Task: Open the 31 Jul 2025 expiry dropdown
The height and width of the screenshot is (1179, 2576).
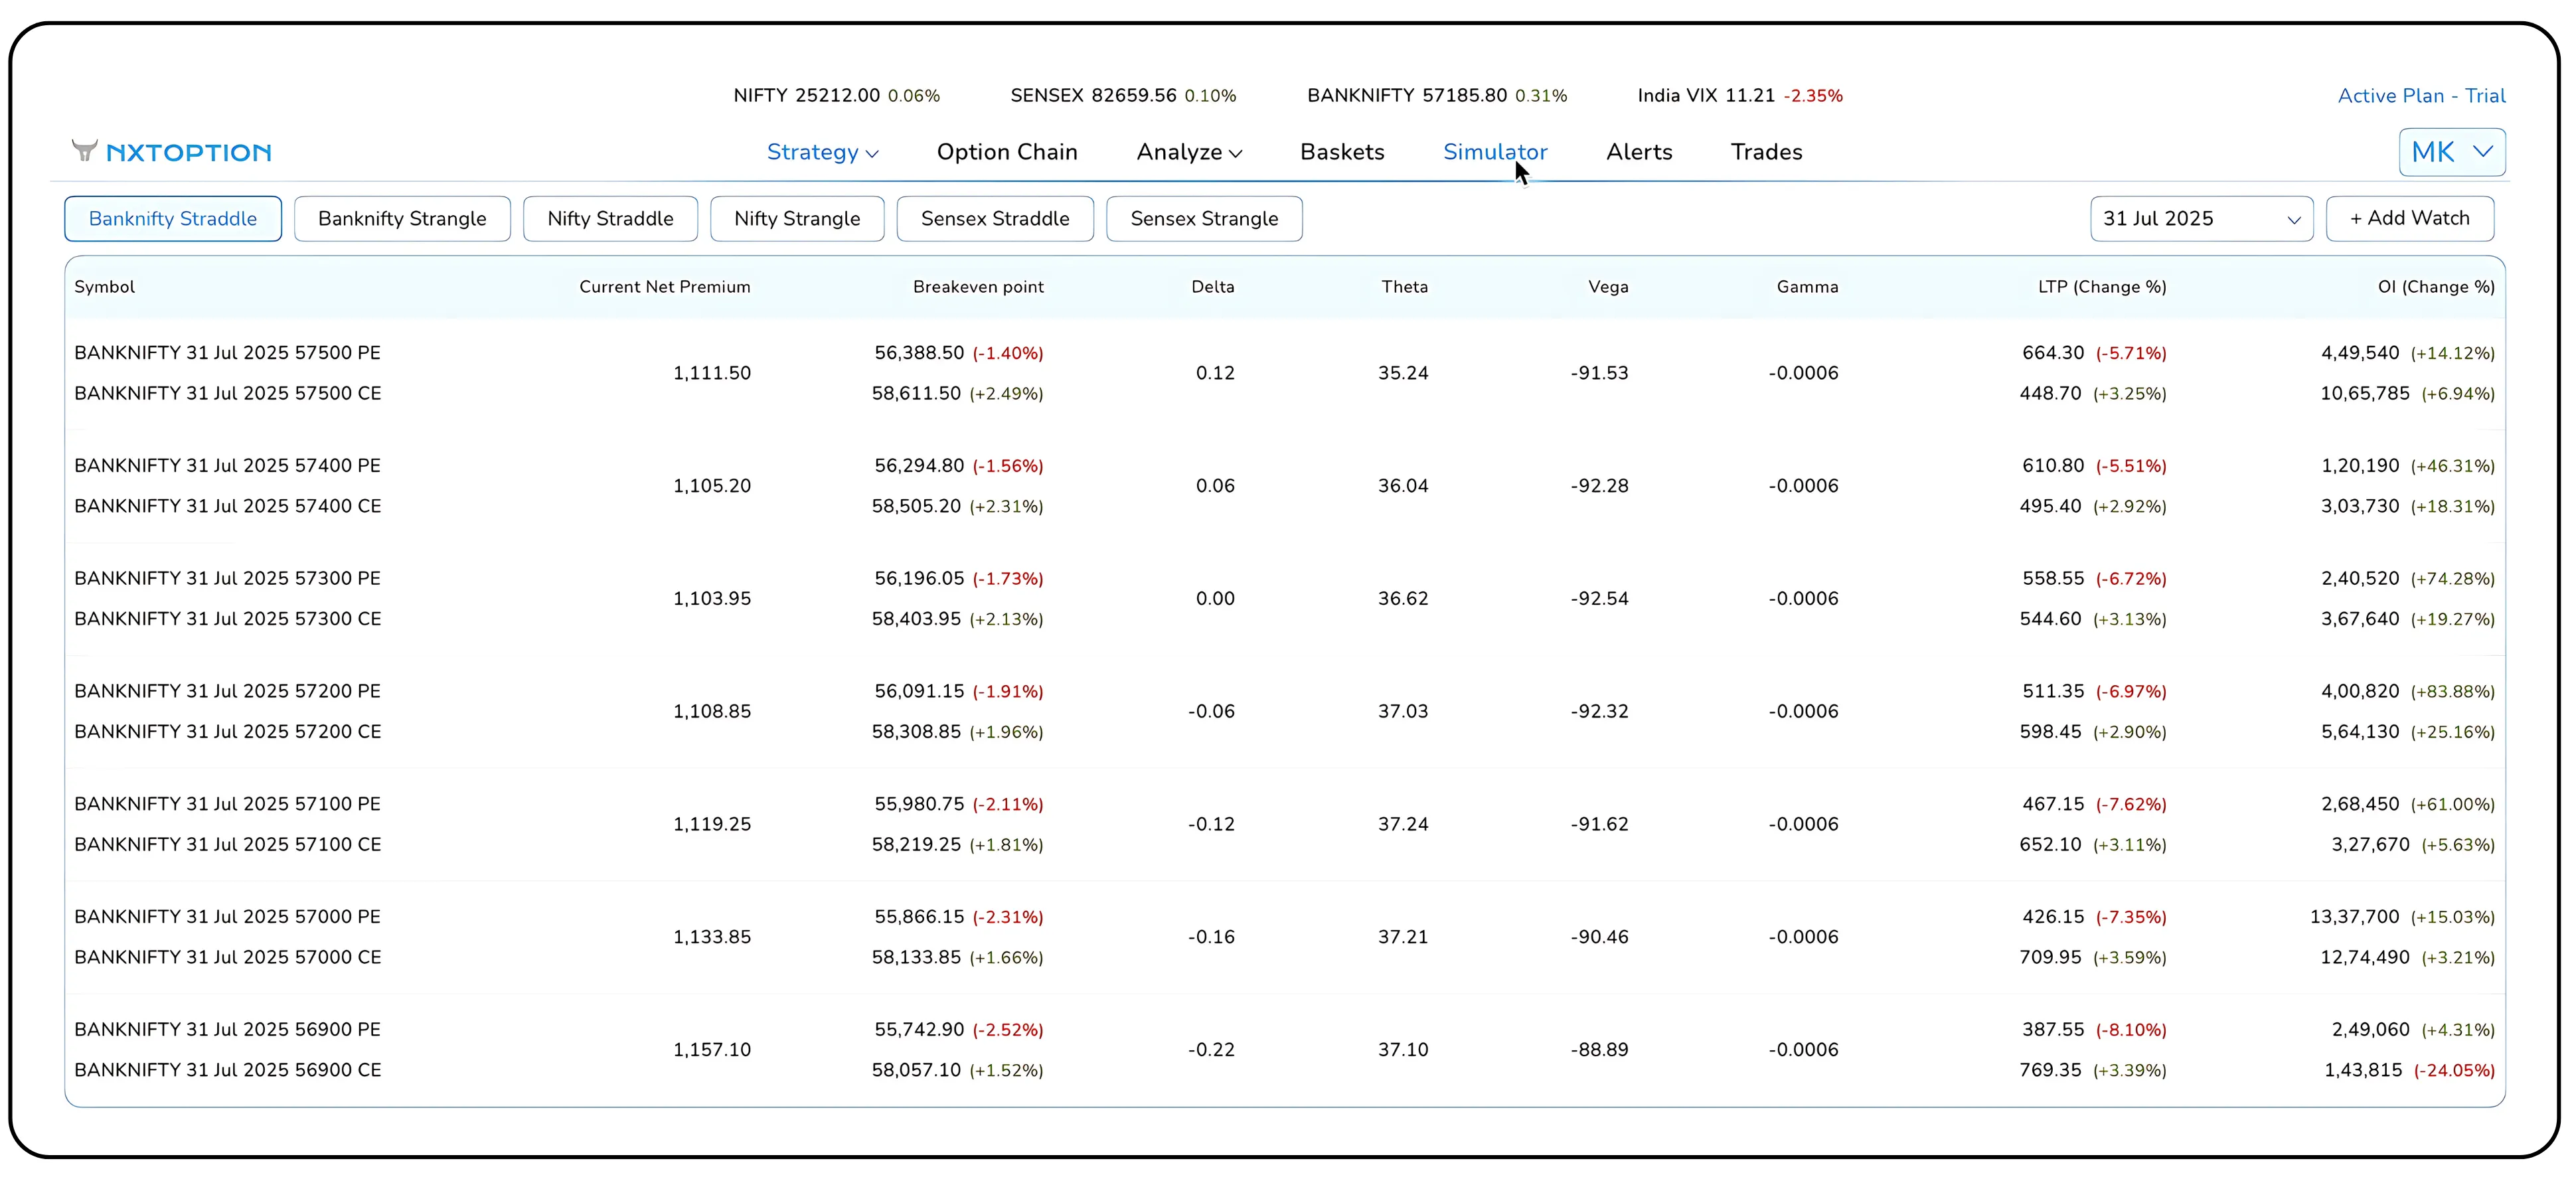Action: tap(2200, 219)
